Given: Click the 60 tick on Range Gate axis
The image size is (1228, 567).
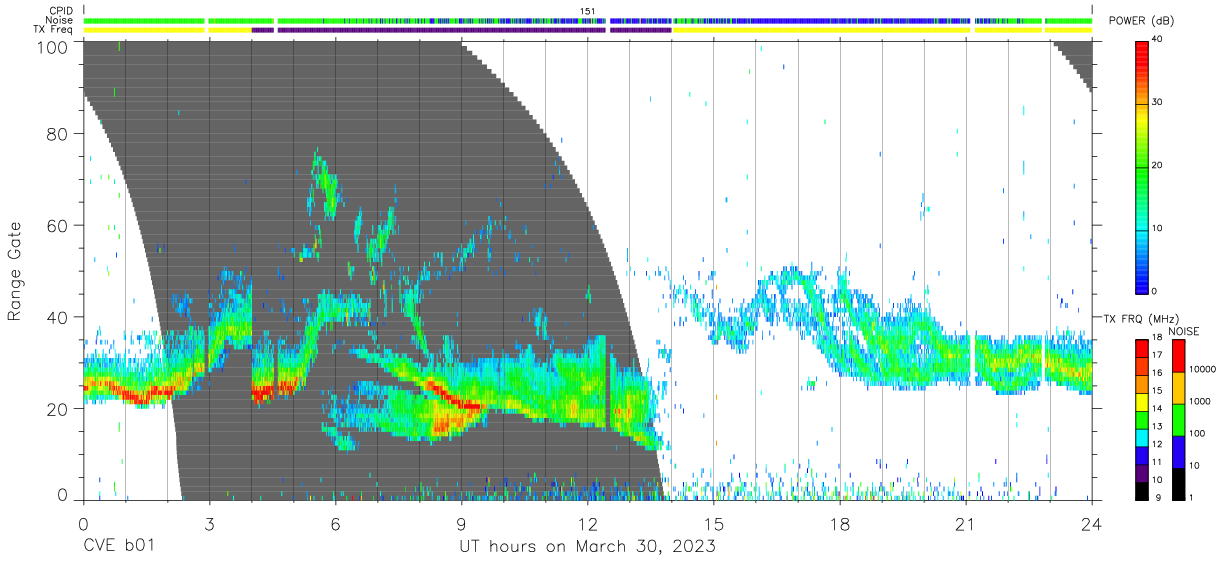Looking at the screenshot, I should [x=58, y=225].
